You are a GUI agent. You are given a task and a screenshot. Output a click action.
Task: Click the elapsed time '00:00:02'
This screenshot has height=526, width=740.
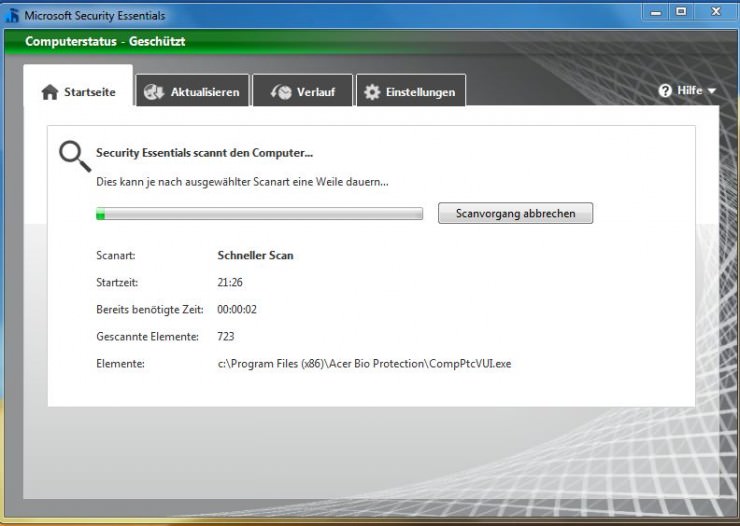click(x=237, y=309)
